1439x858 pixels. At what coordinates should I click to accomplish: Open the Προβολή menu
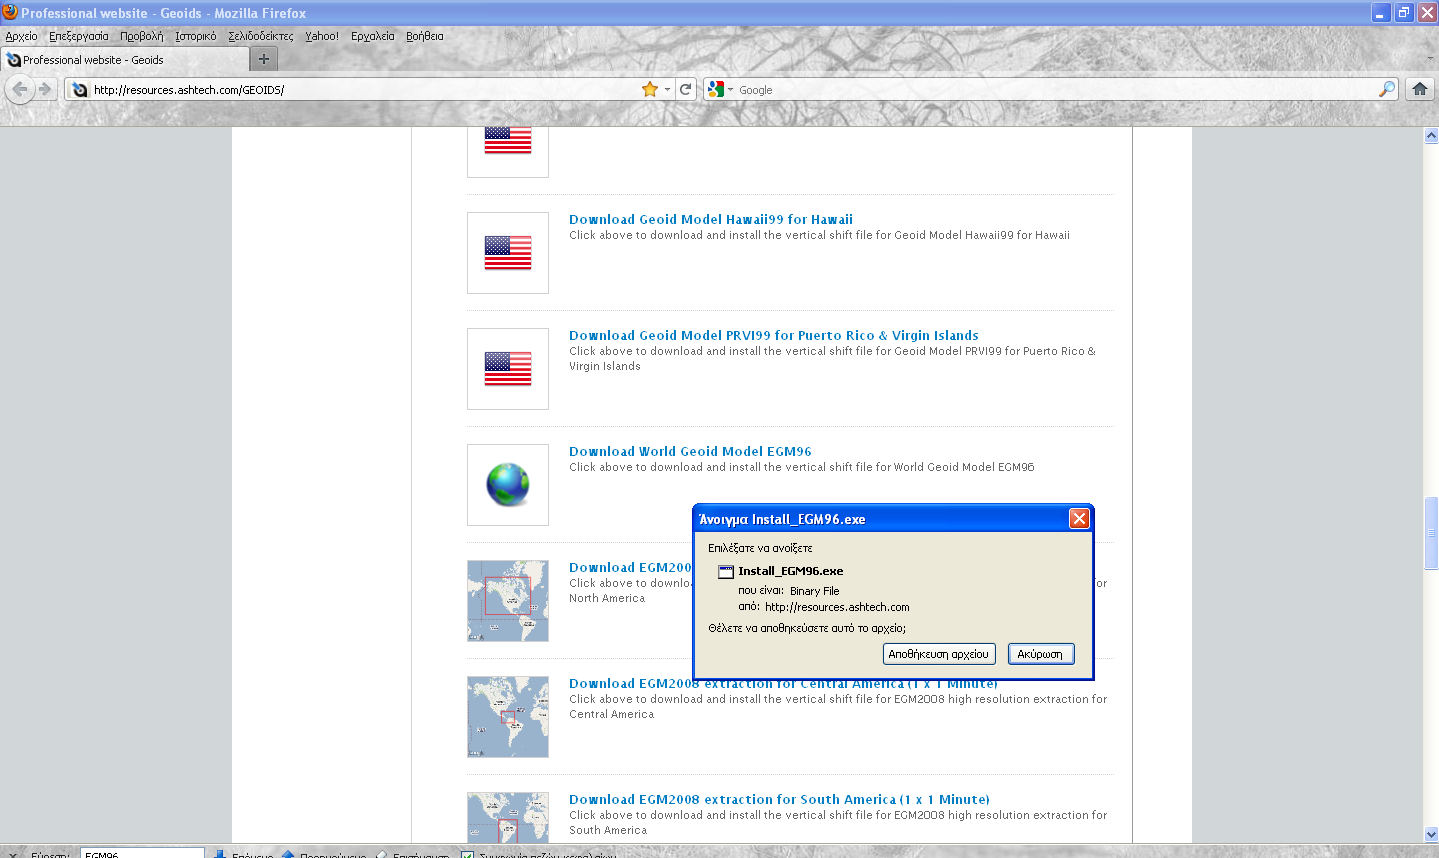[142, 36]
